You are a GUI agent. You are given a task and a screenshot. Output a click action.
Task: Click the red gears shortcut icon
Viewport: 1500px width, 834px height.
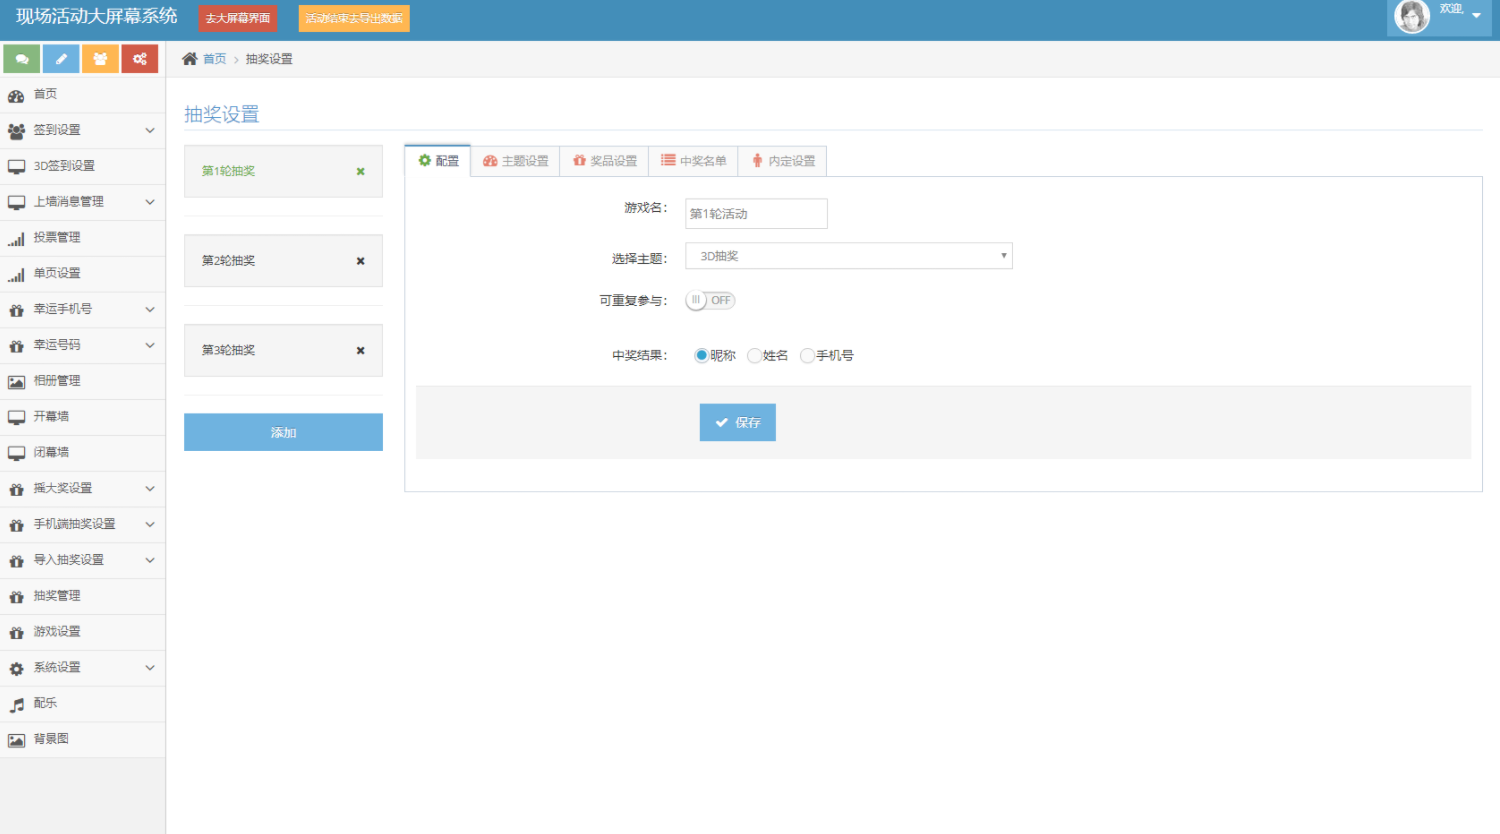pos(140,59)
